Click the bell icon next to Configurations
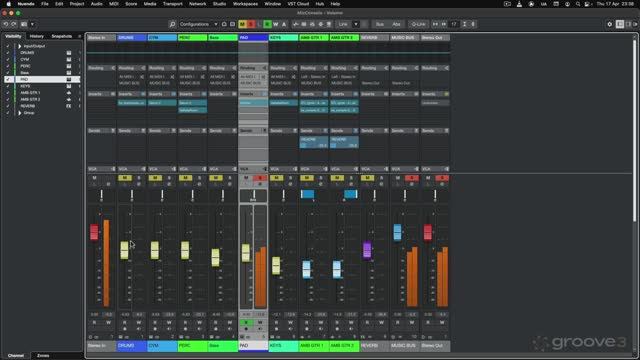 [x=224, y=24]
